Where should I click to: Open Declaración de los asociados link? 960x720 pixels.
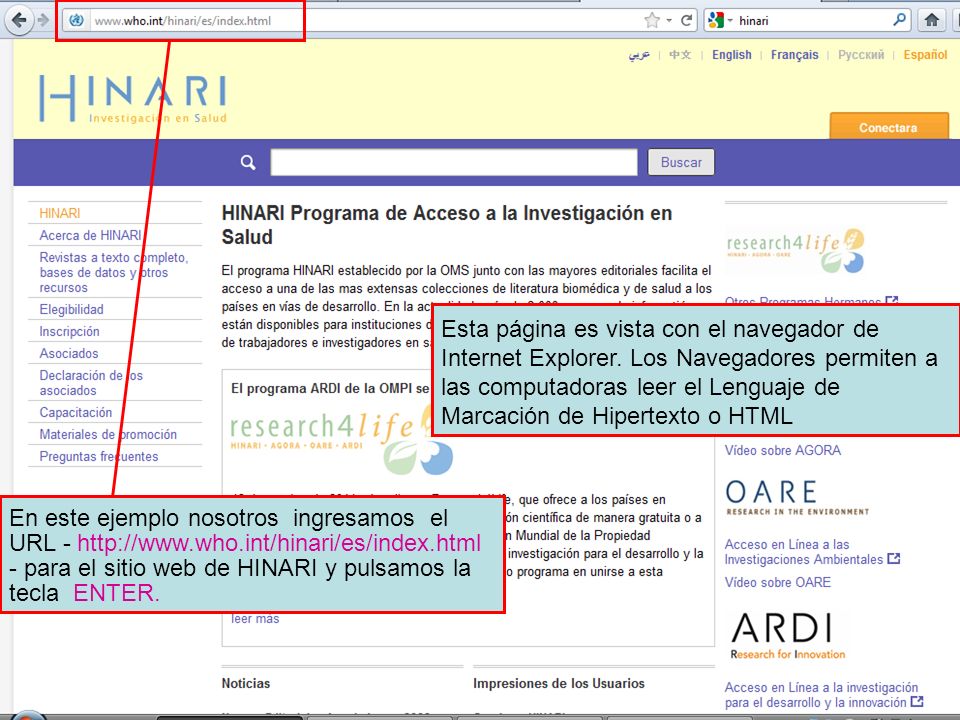(x=91, y=383)
